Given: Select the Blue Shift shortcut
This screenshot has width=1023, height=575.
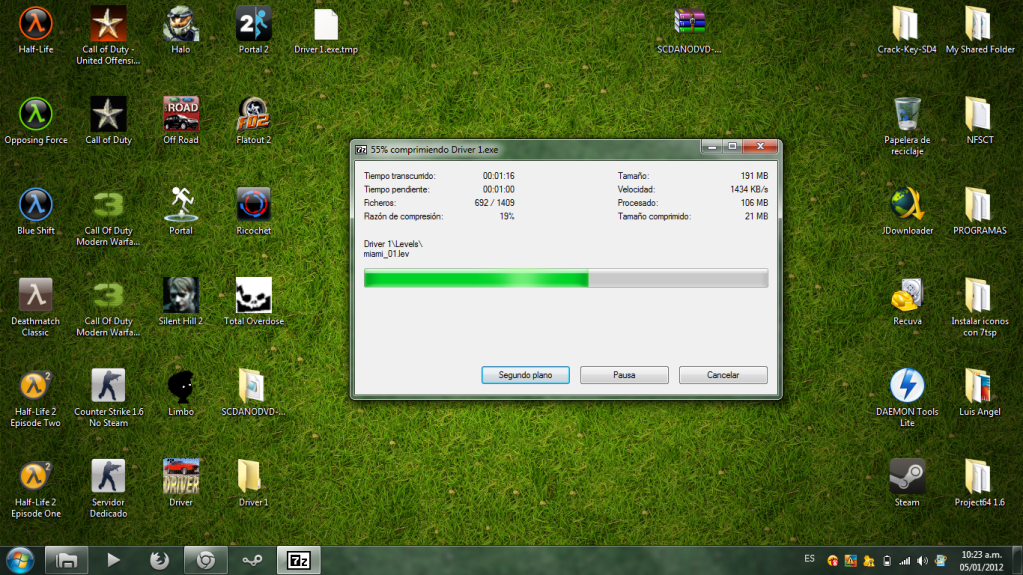Looking at the screenshot, I should pos(35,211).
